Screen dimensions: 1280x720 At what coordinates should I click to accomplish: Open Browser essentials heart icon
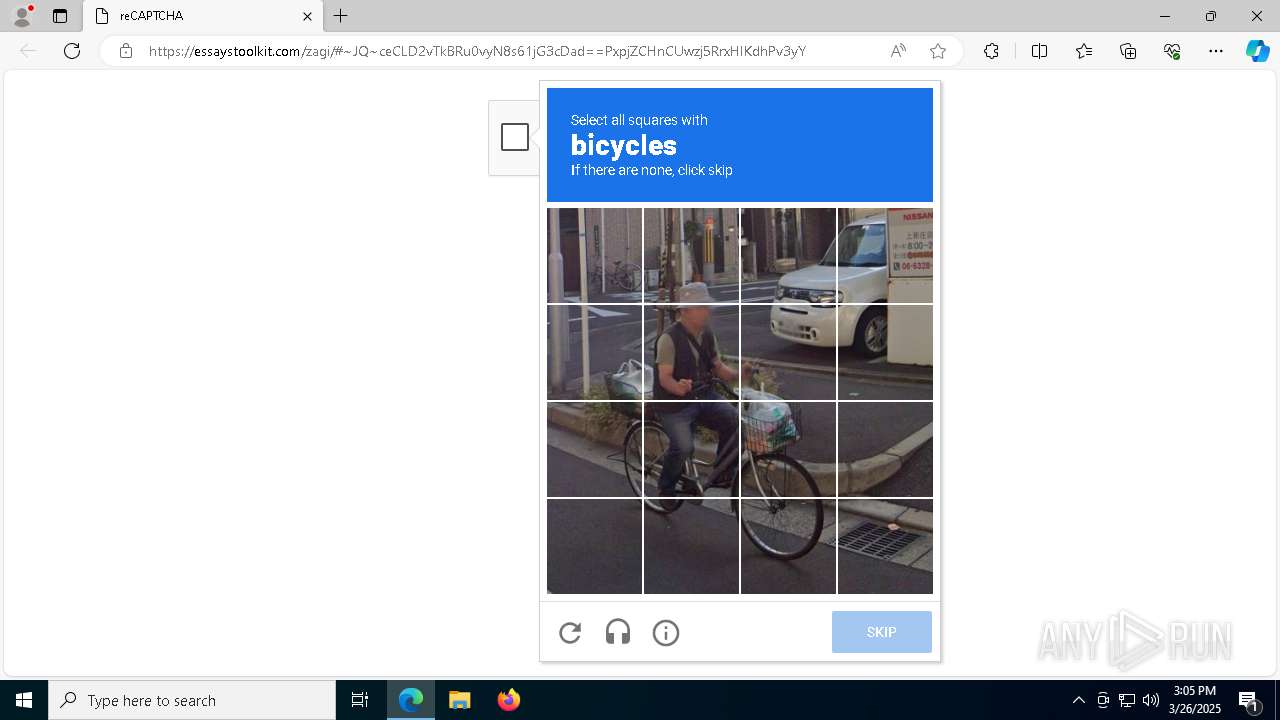(1172, 51)
